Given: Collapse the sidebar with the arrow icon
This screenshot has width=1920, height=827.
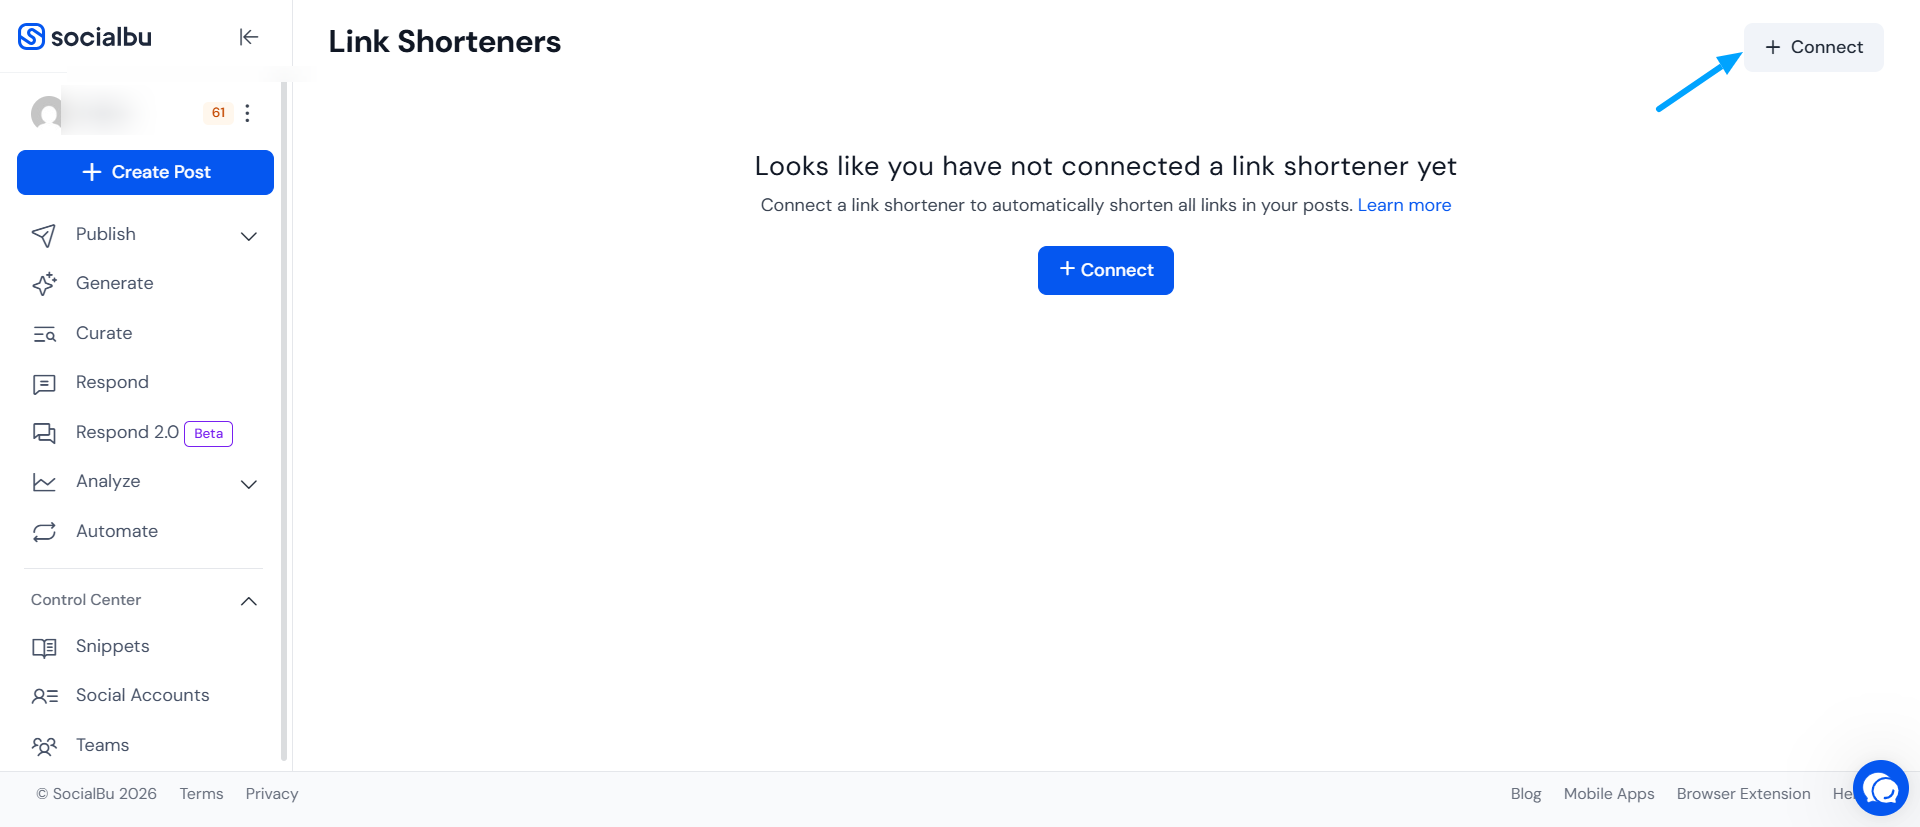Looking at the screenshot, I should (249, 37).
